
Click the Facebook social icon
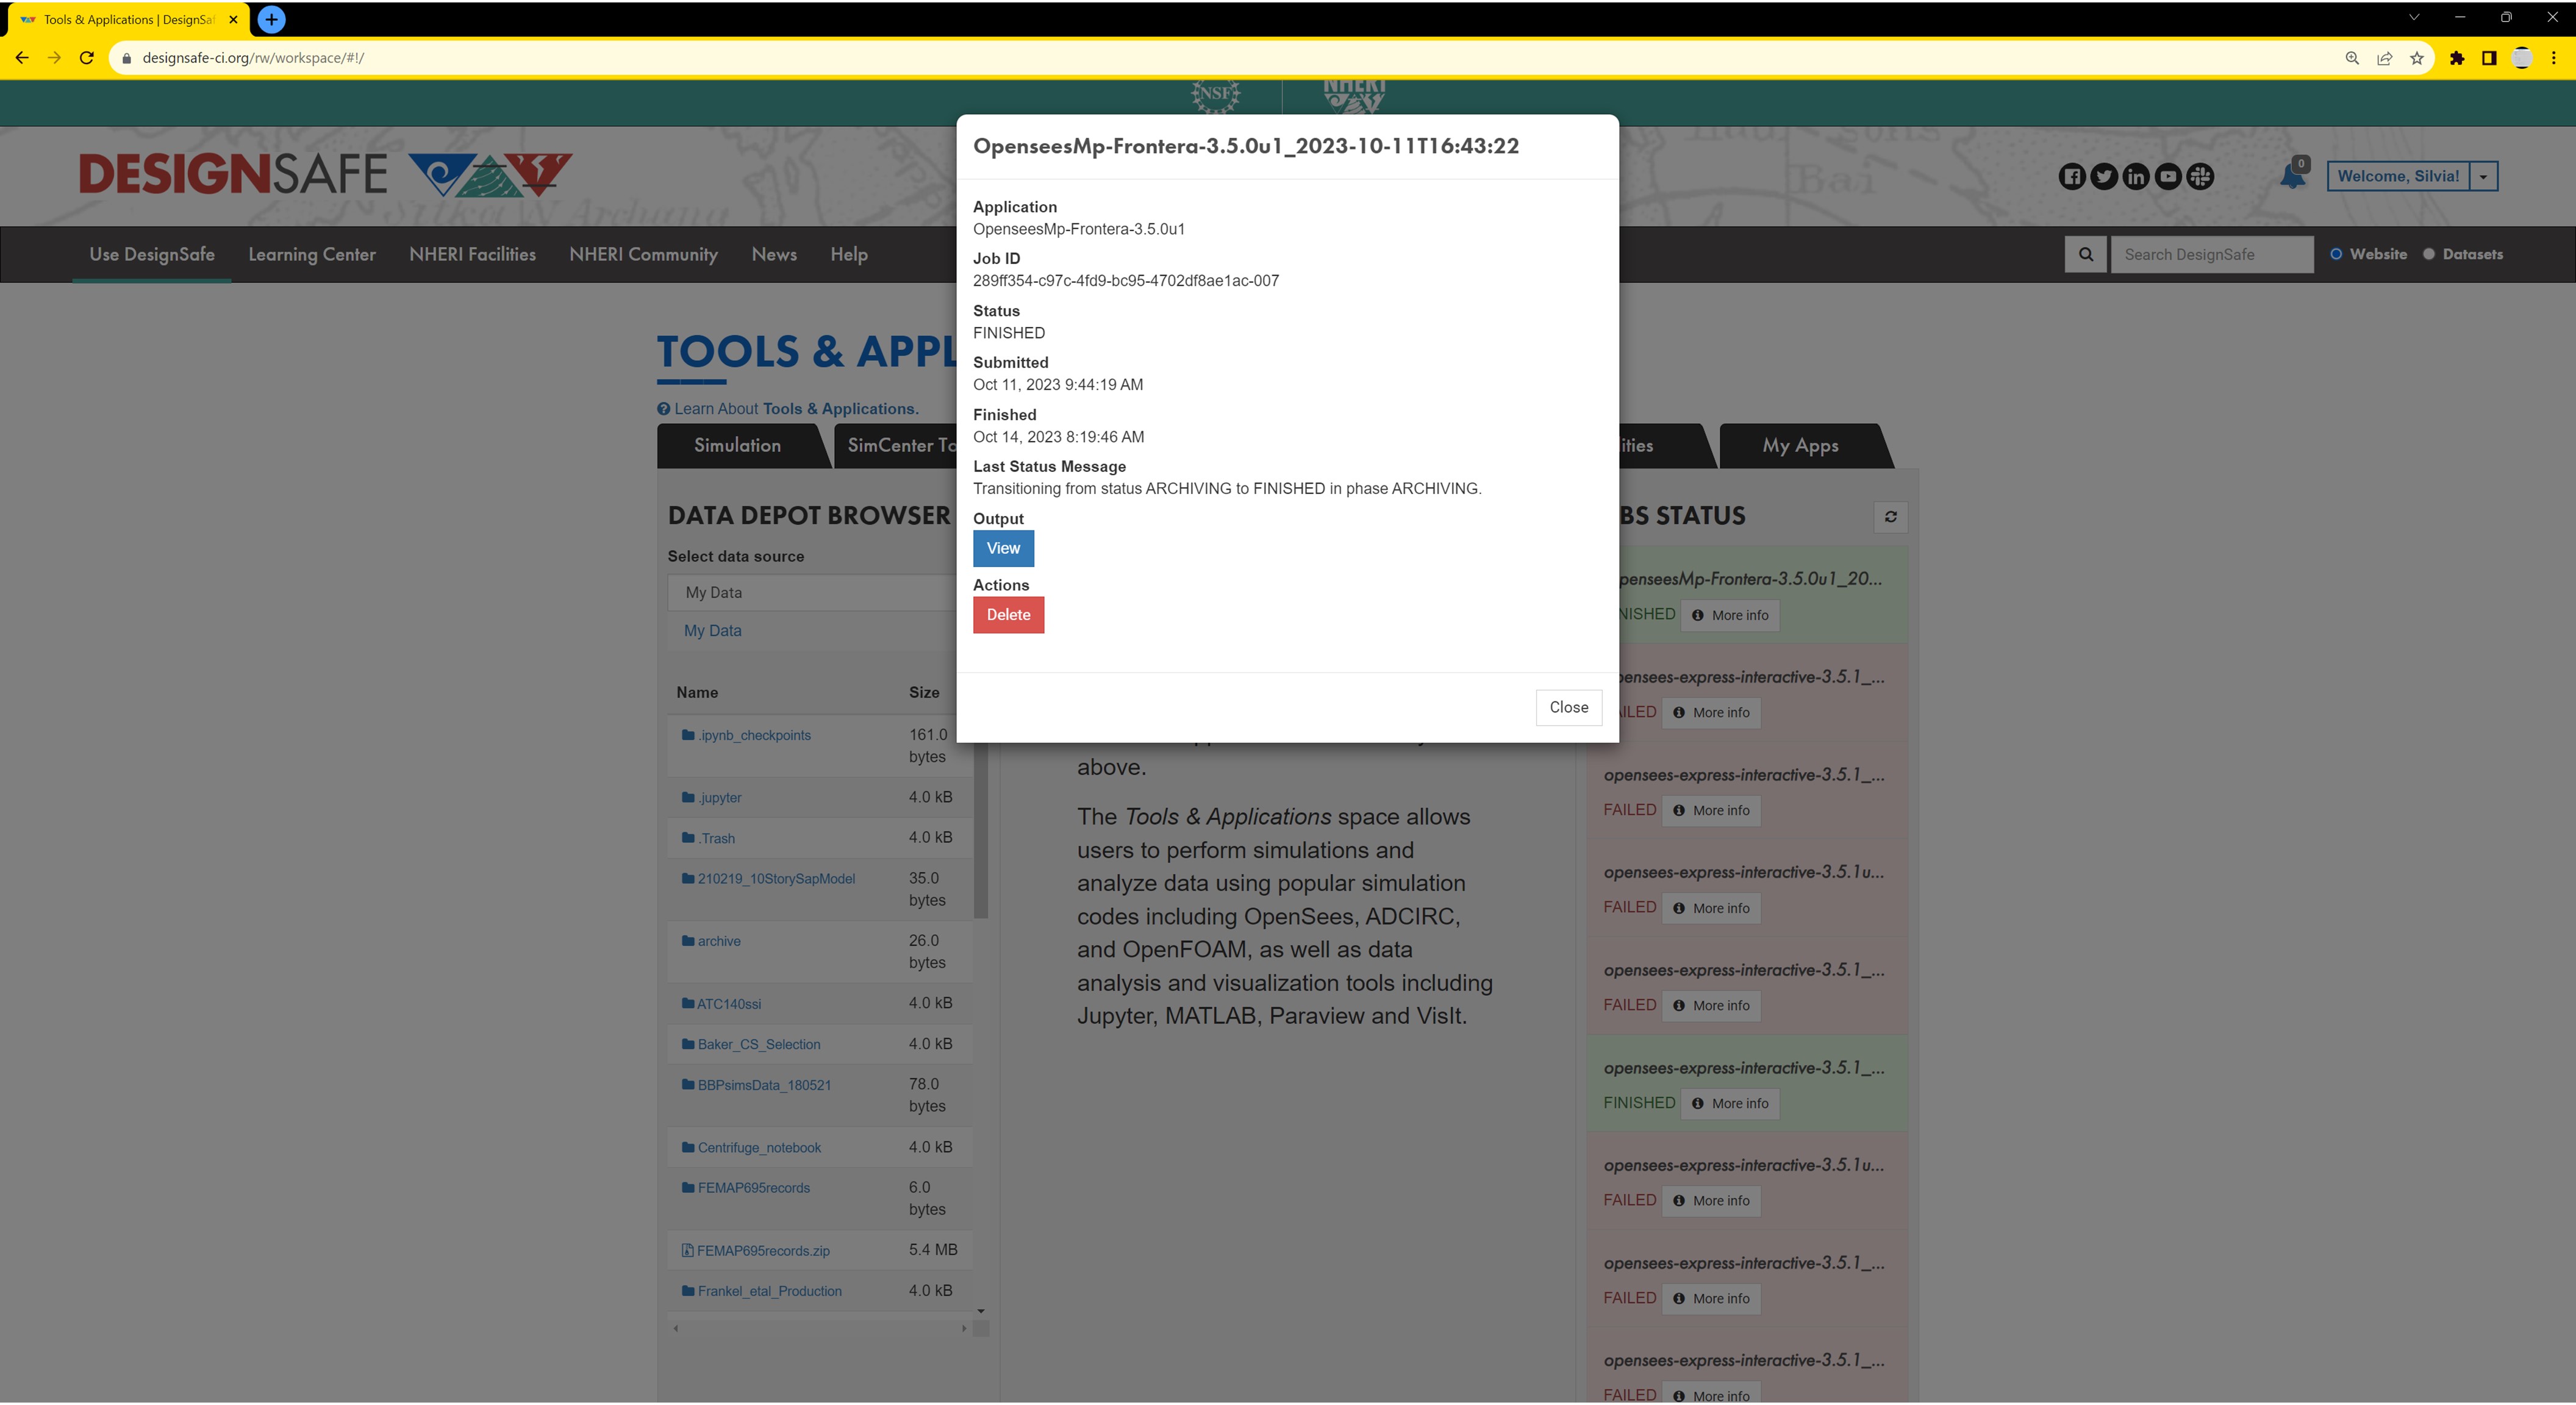pyautogui.click(x=2072, y=177)
